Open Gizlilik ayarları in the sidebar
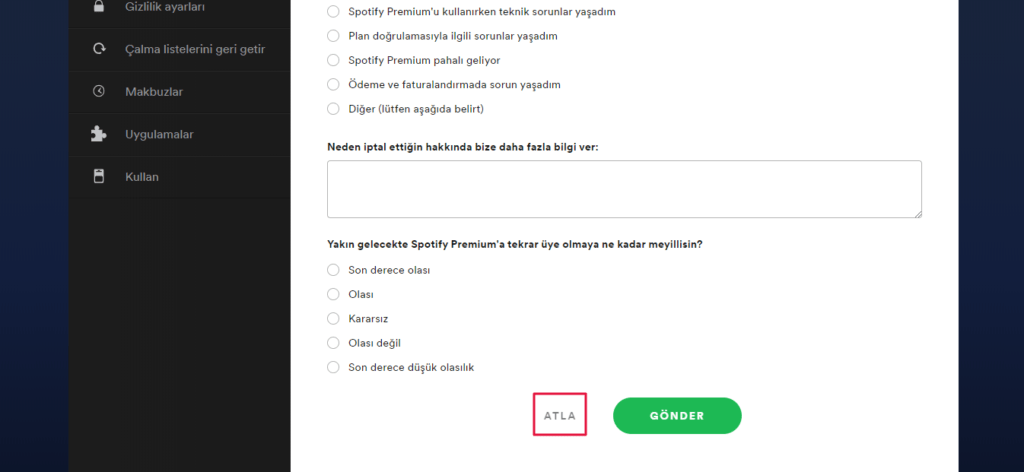1024x472 pixels. [x=165, y=7]
